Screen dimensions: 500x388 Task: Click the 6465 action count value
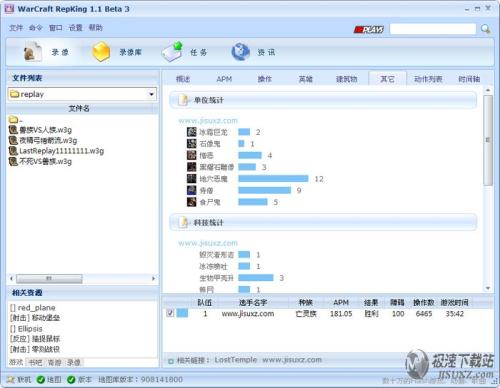[424, 314]
